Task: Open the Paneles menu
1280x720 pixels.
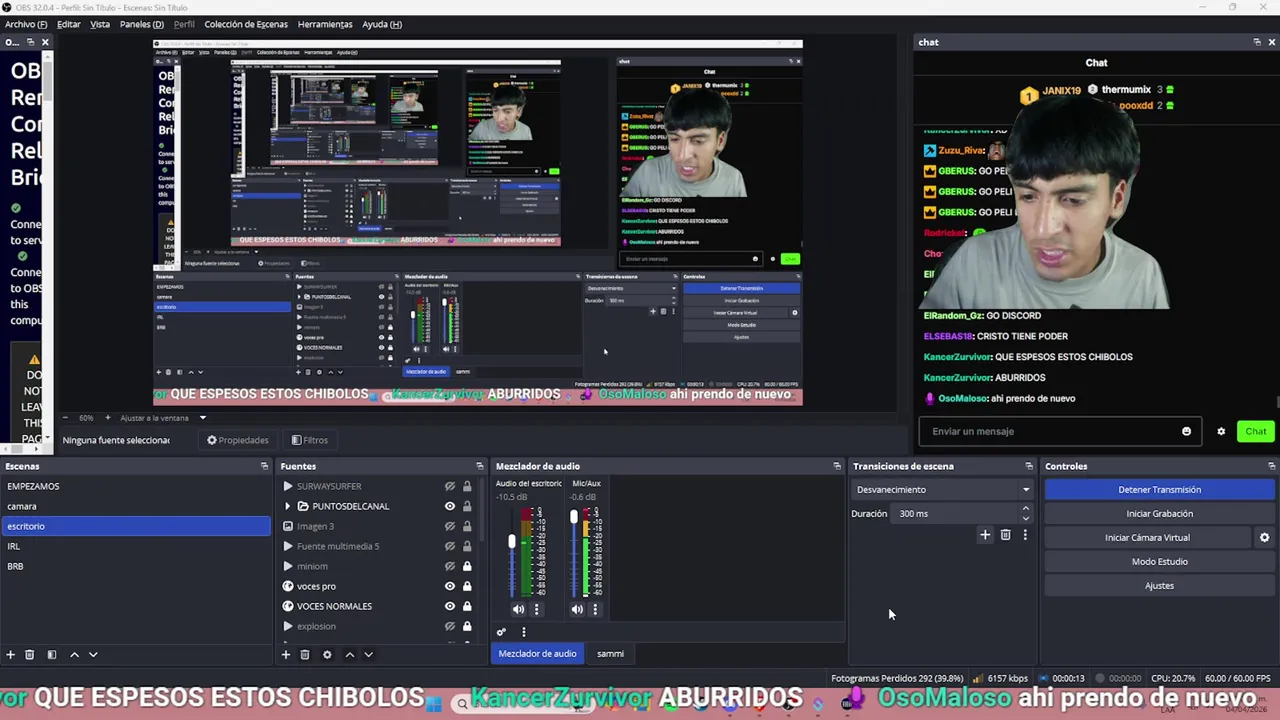Action: [141, 24]
